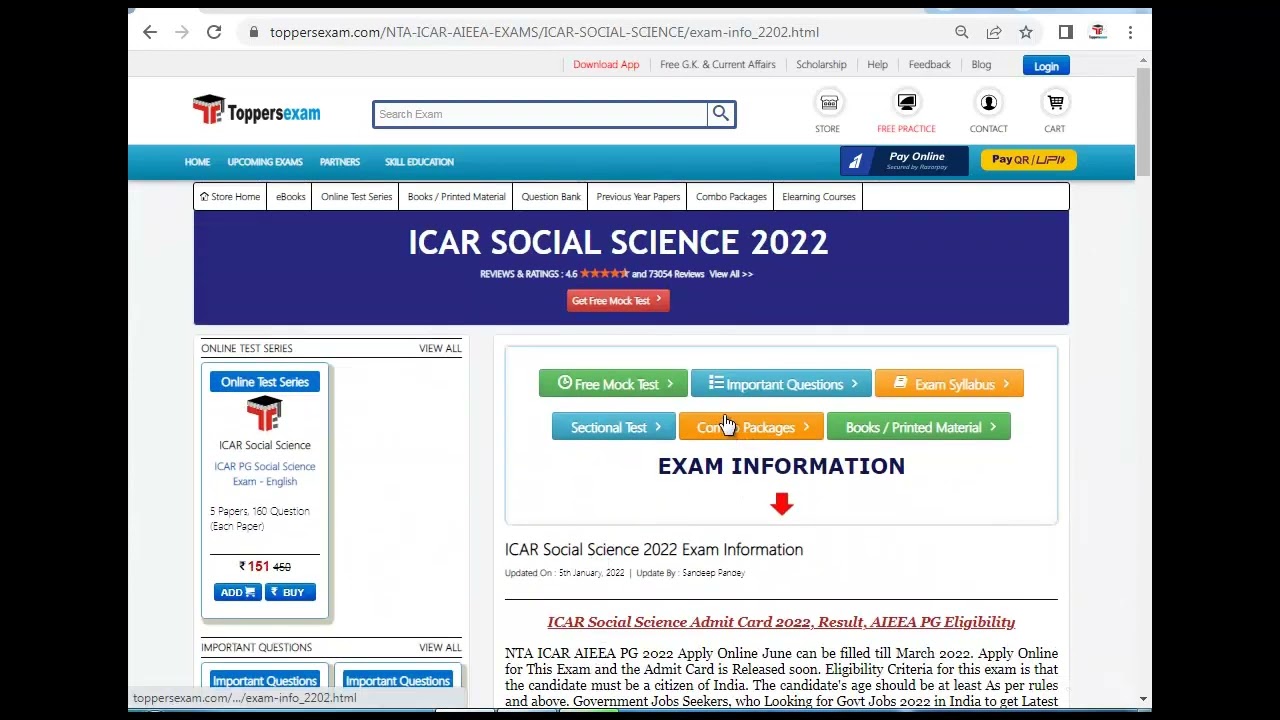View all Online Test Series

pos(440,348)
